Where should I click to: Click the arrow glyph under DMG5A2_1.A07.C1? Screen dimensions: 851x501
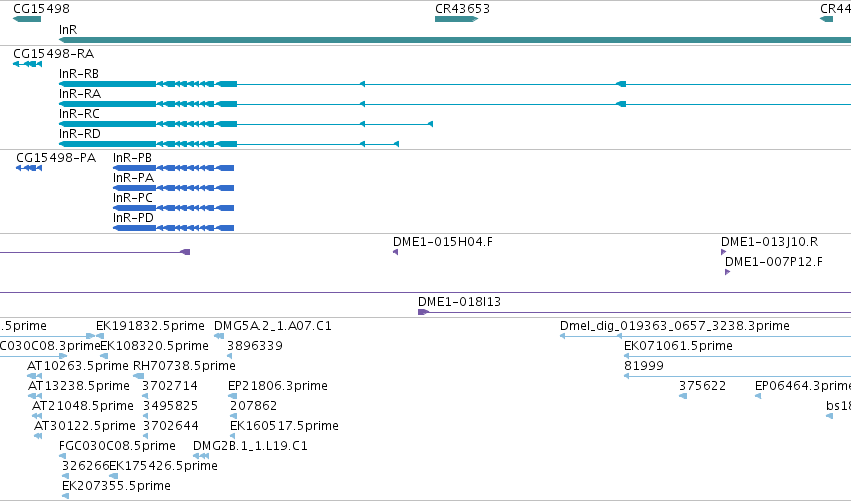219,336
